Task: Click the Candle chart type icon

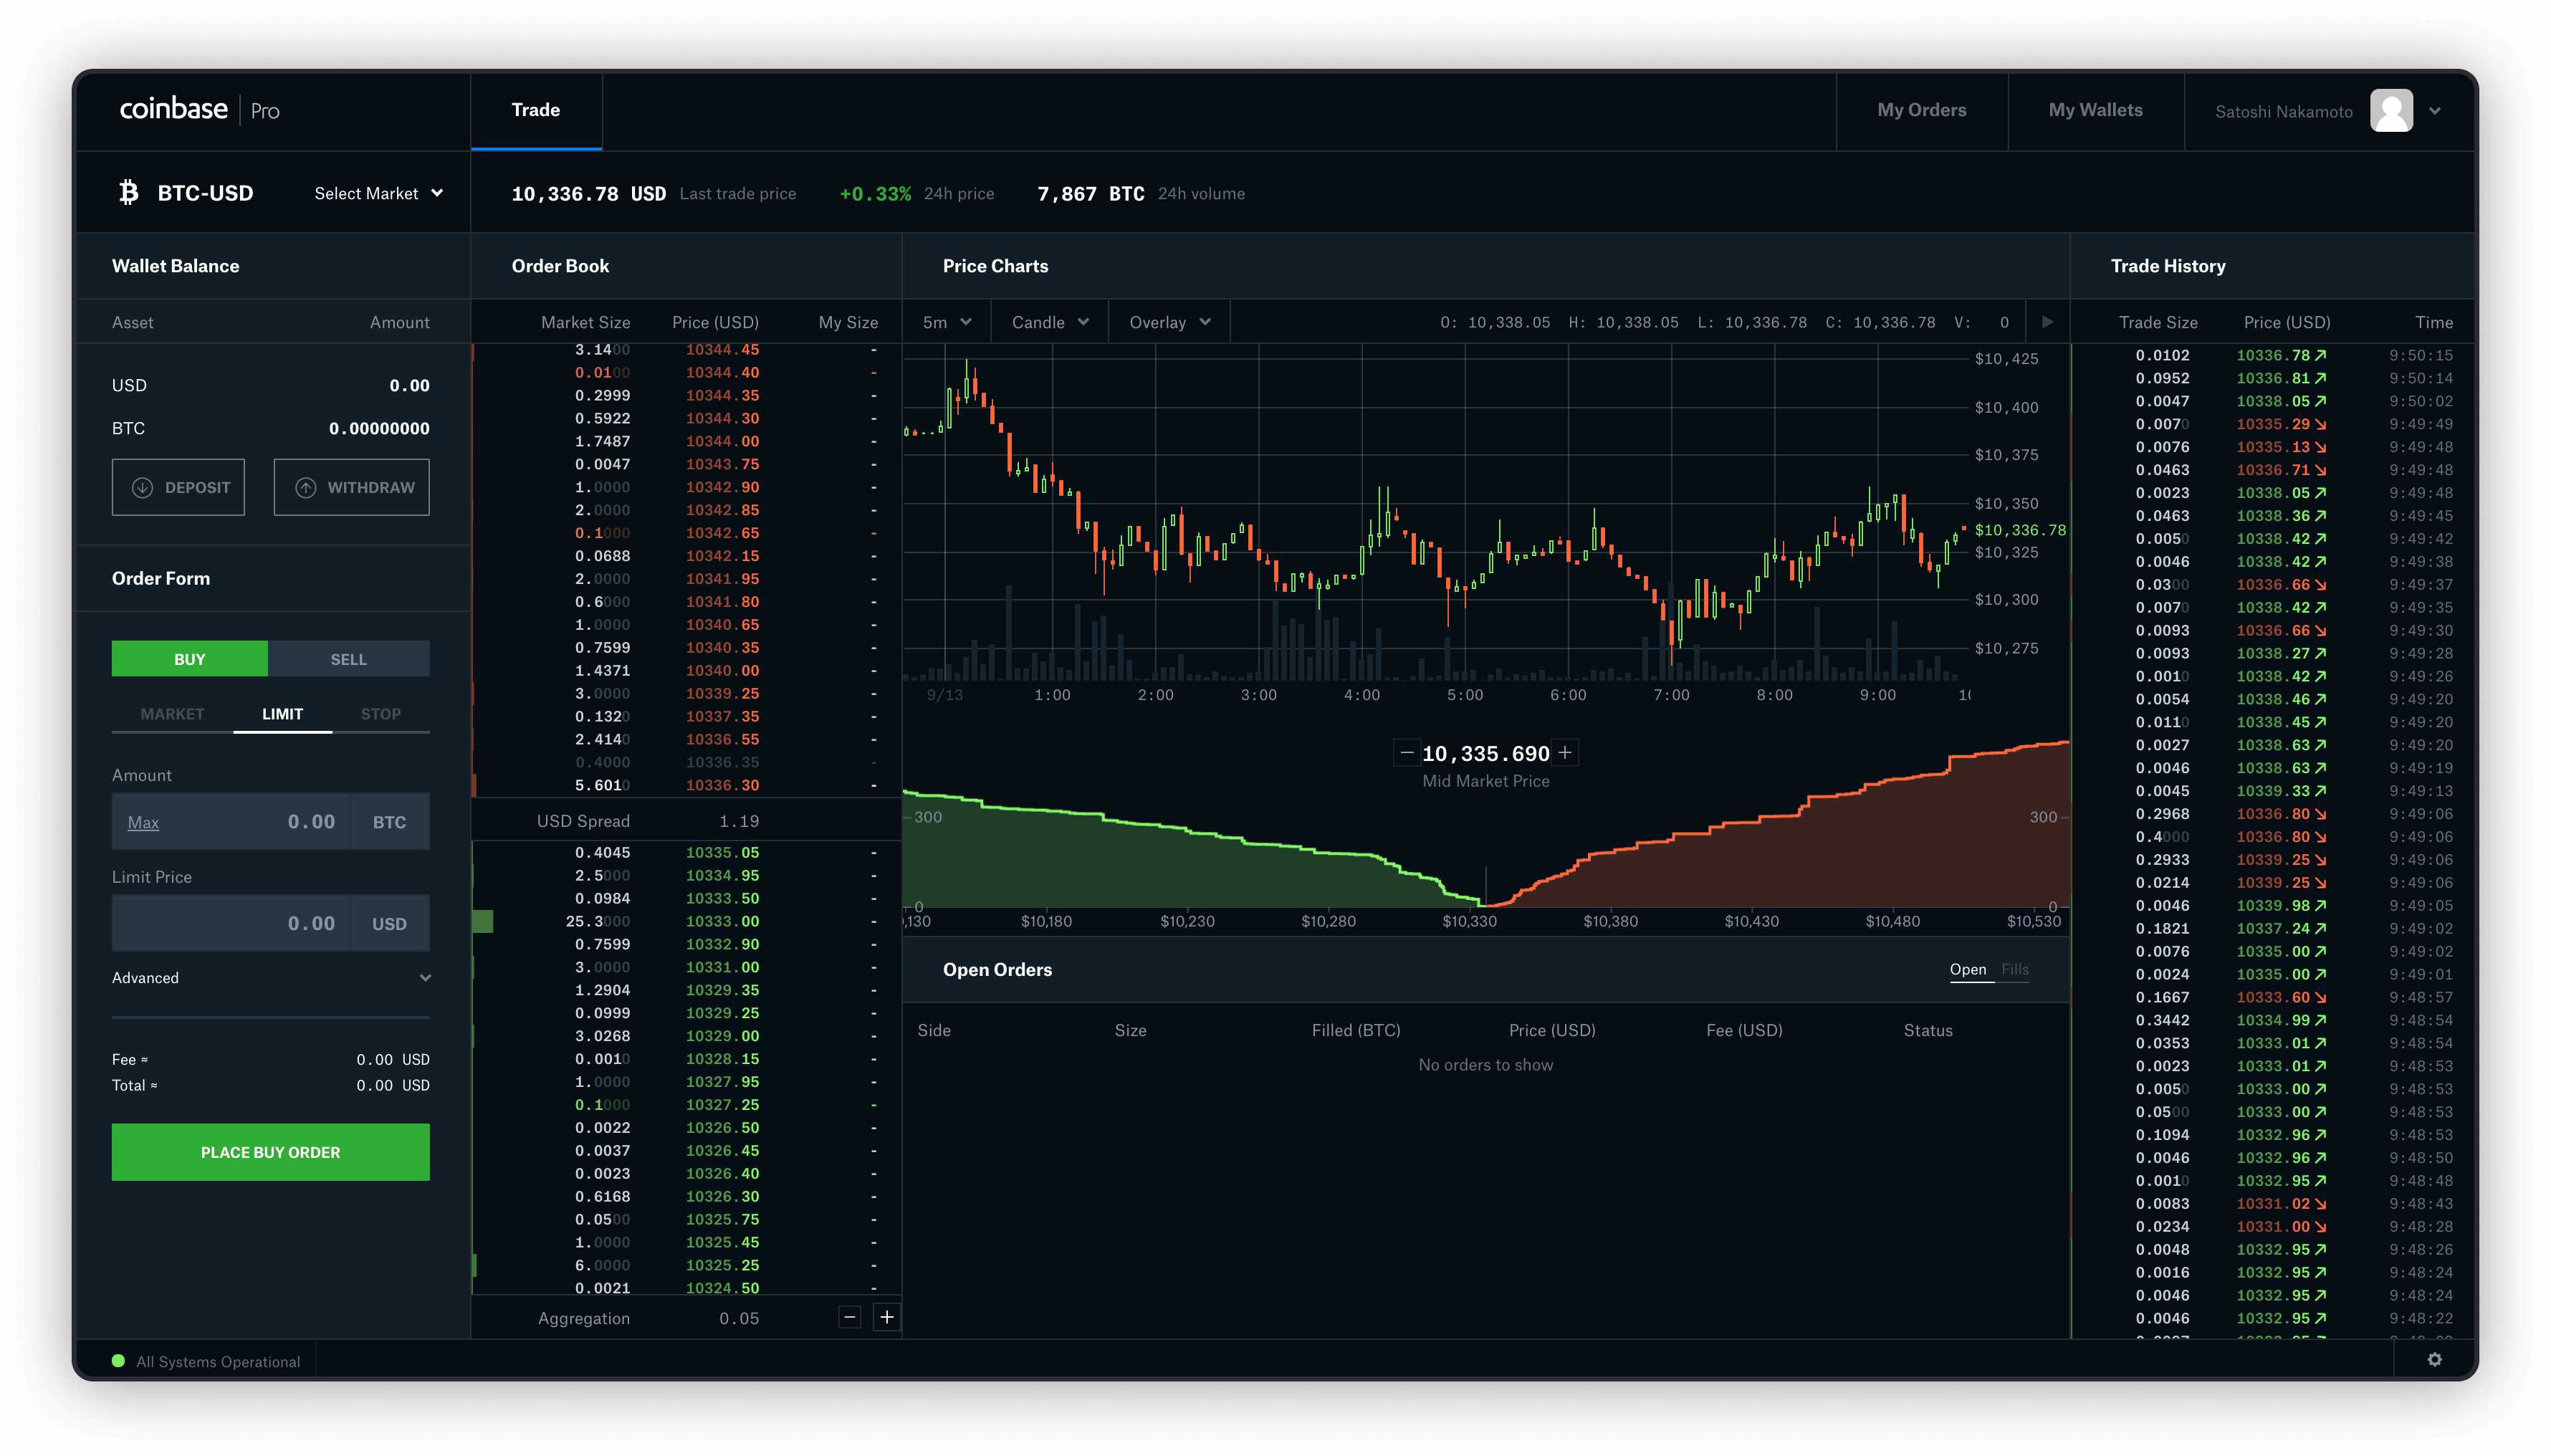Action: (x=1046, y=322)
